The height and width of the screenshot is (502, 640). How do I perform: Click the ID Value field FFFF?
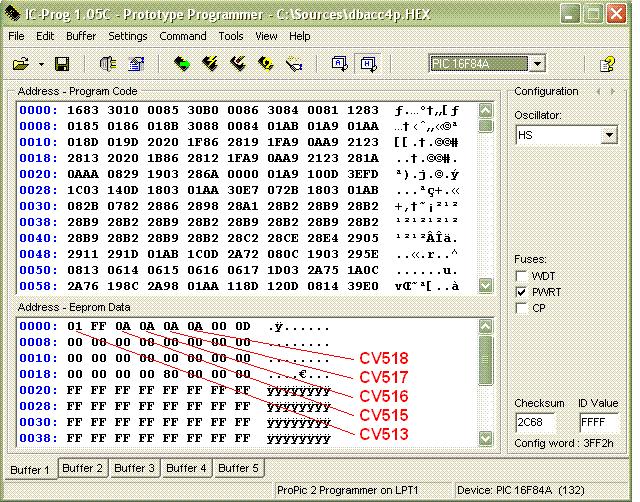598,422
